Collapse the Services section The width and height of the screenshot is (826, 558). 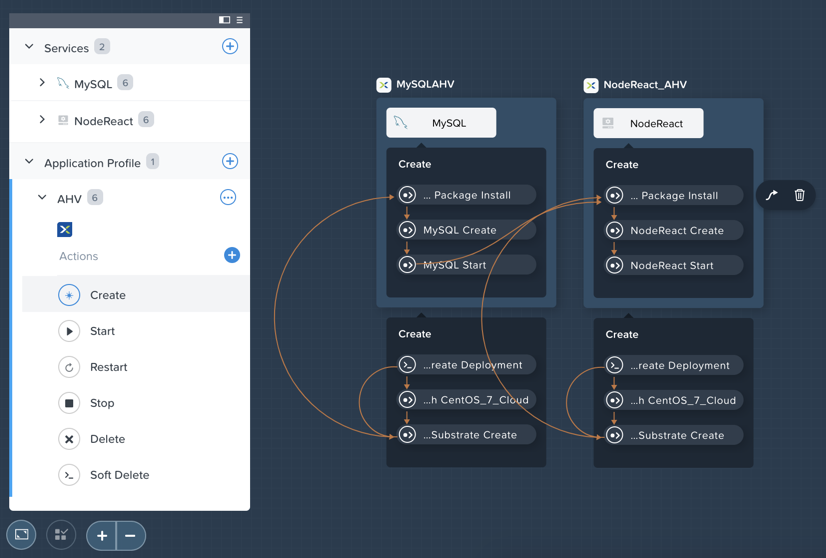pos(30,47)
